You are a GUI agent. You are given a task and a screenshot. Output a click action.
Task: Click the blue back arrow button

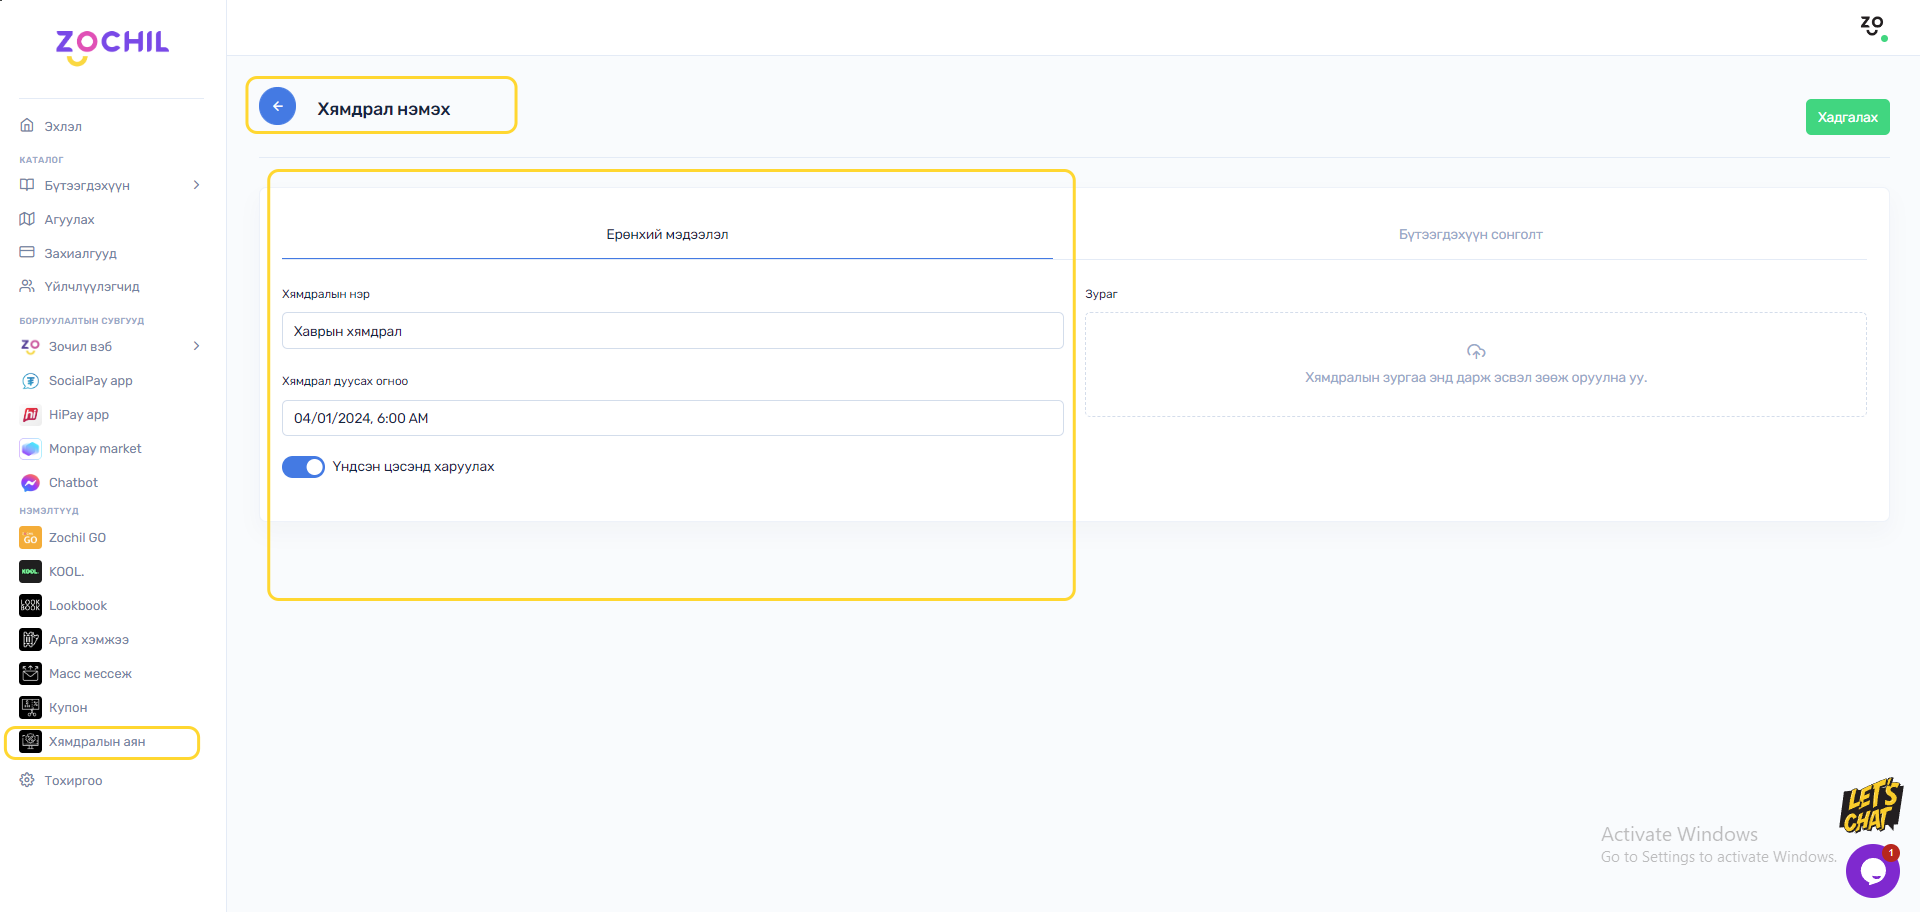277,106
